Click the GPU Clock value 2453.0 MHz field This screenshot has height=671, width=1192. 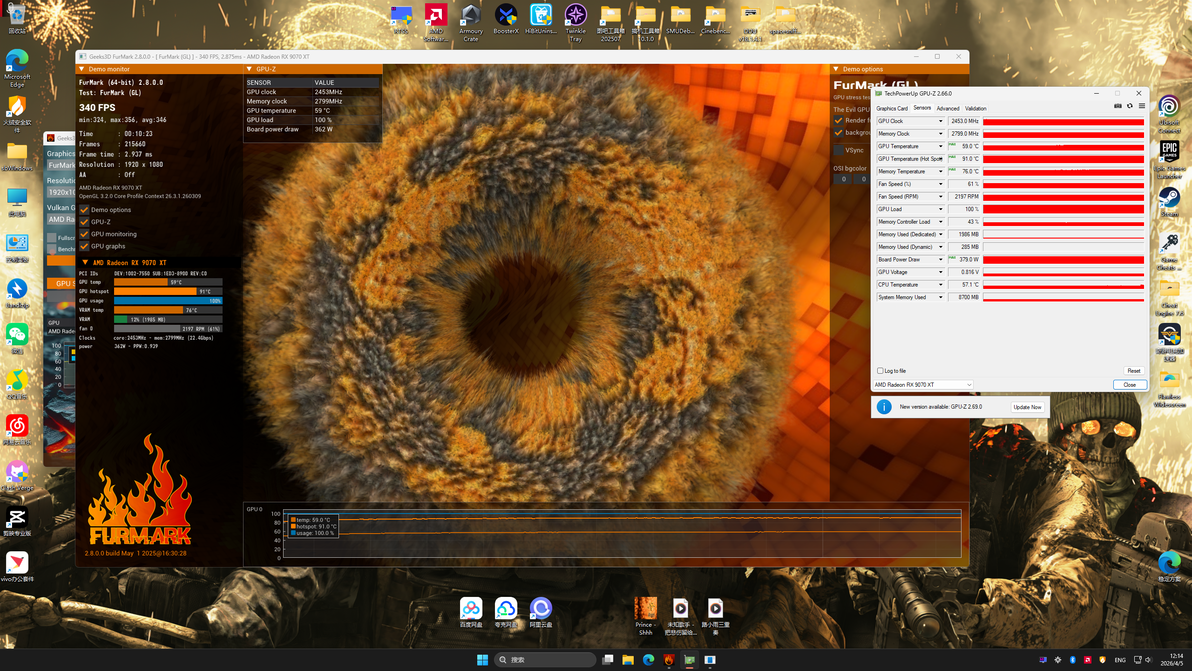pyautogui.click(x=964, y=121)
